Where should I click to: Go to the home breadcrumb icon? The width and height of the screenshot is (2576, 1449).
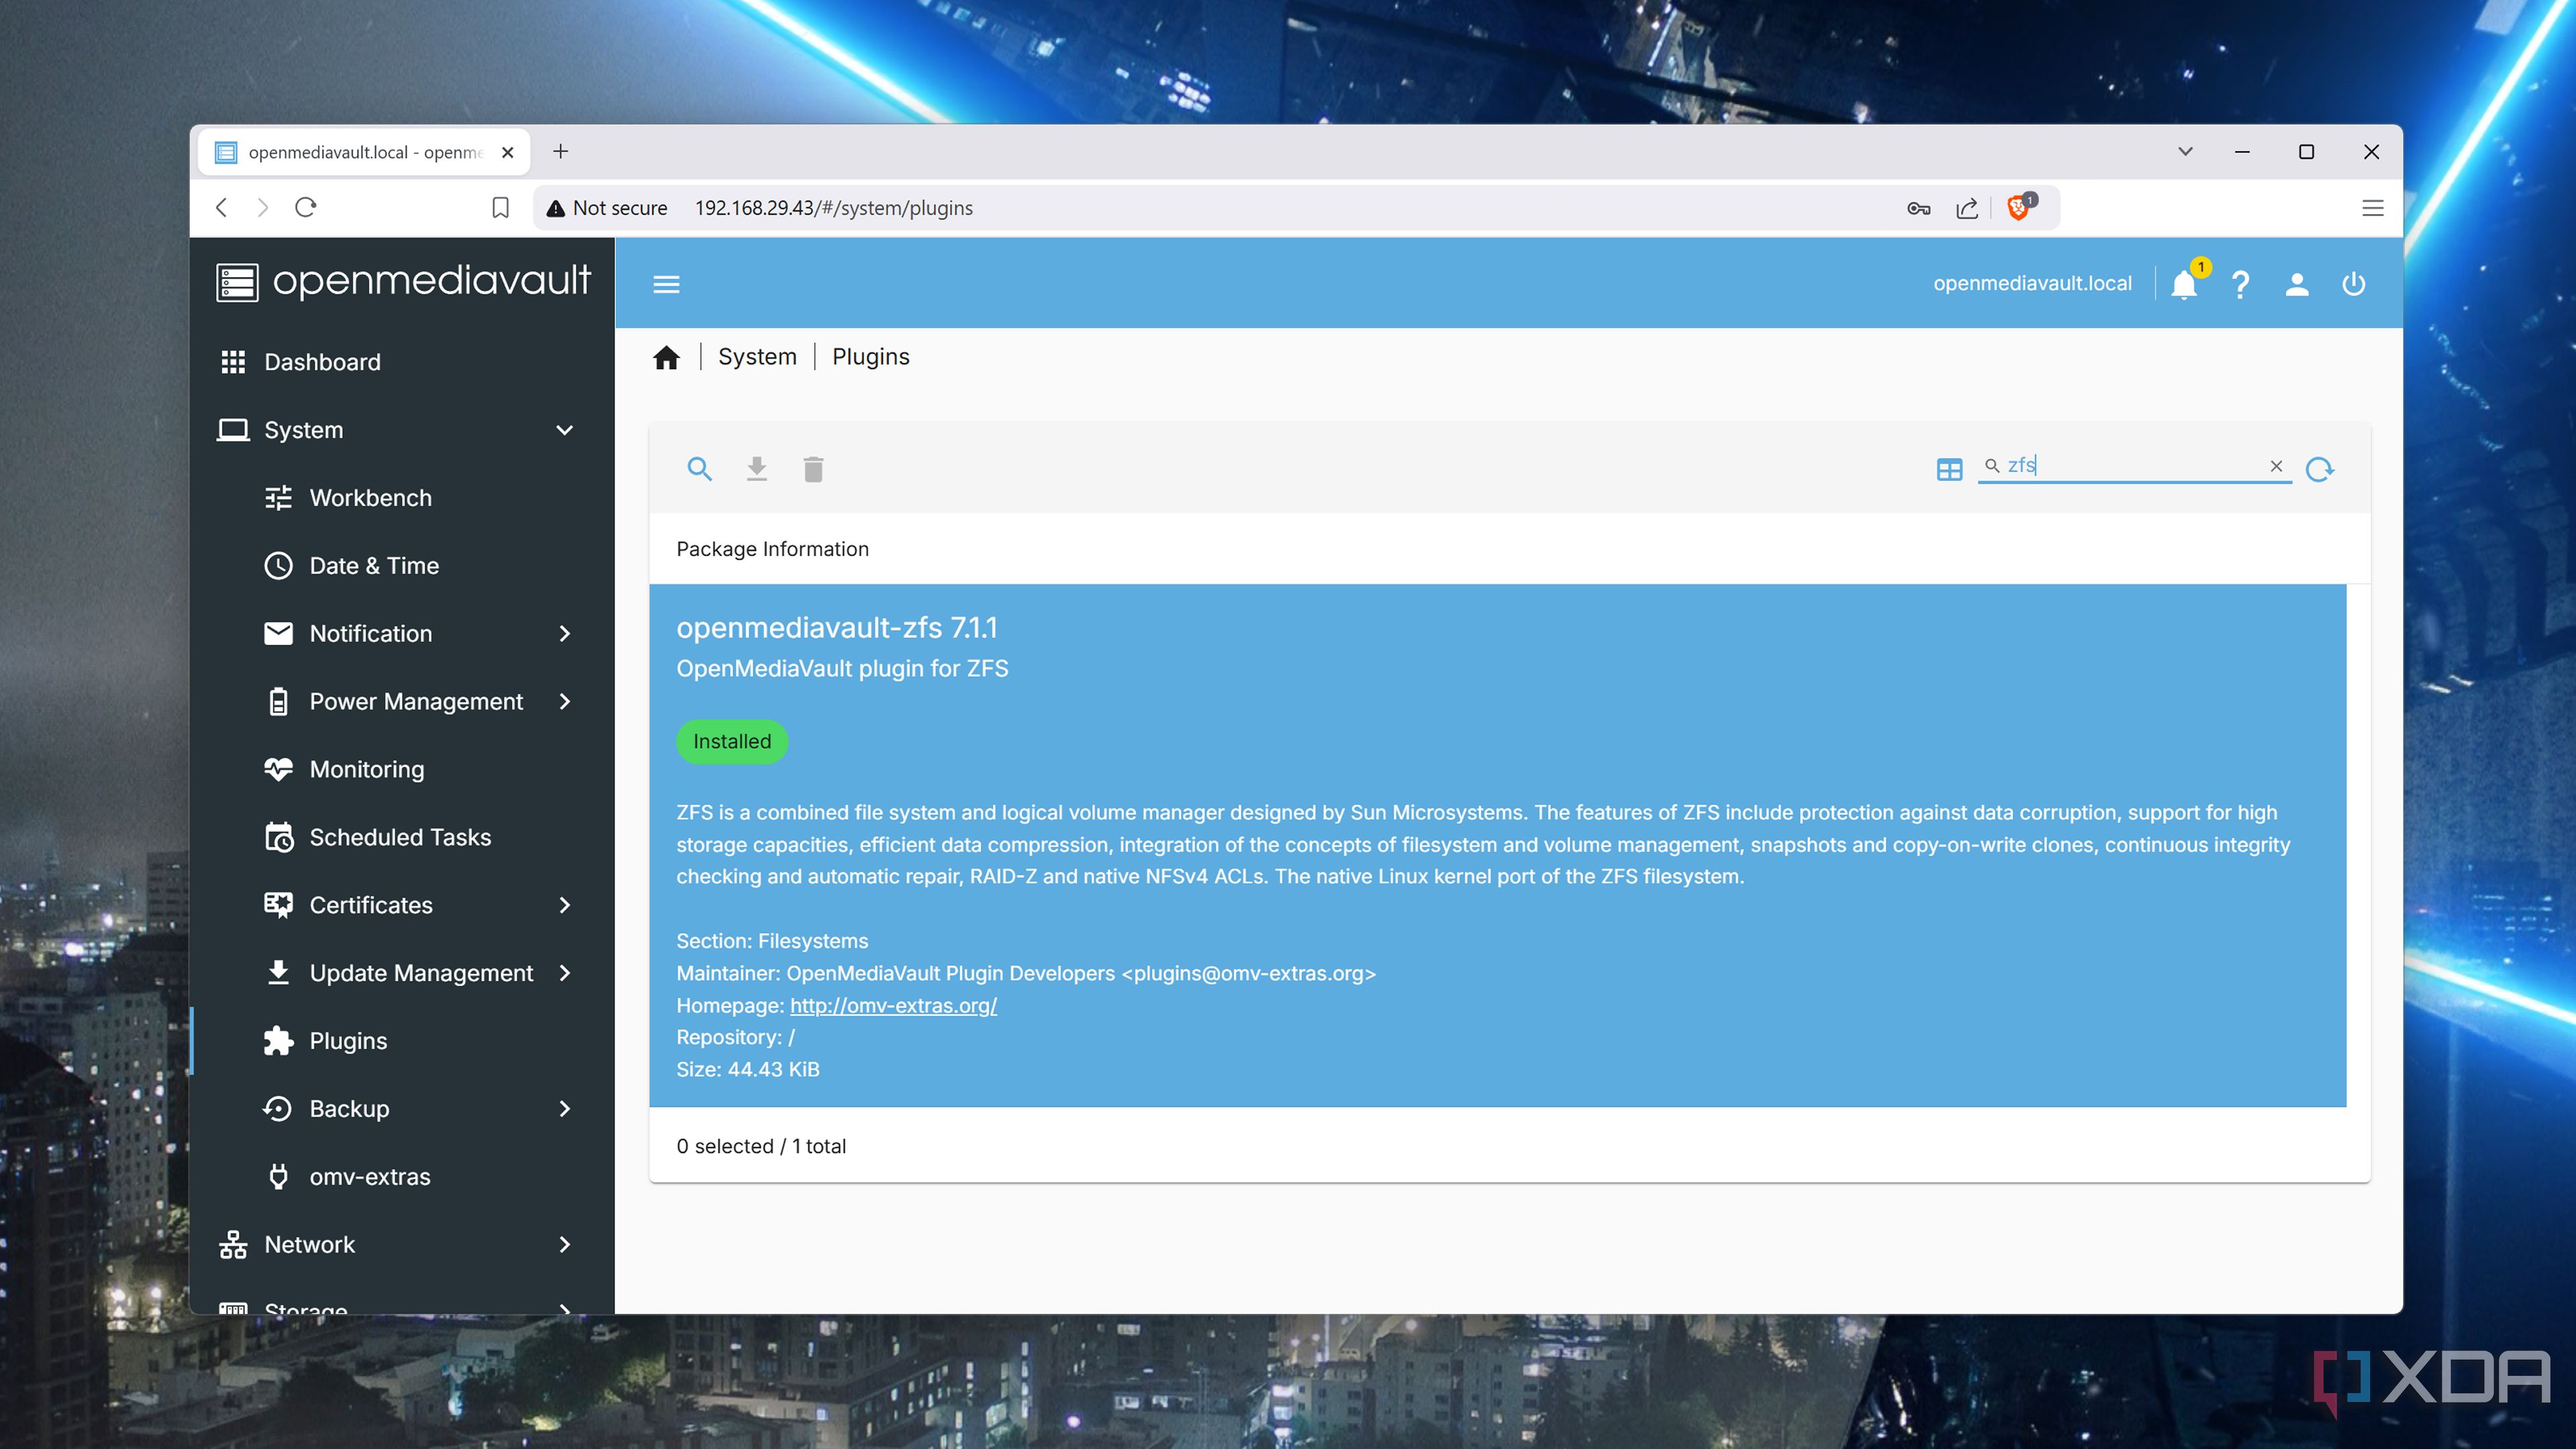pyautogui.click(x=666, y=358)
